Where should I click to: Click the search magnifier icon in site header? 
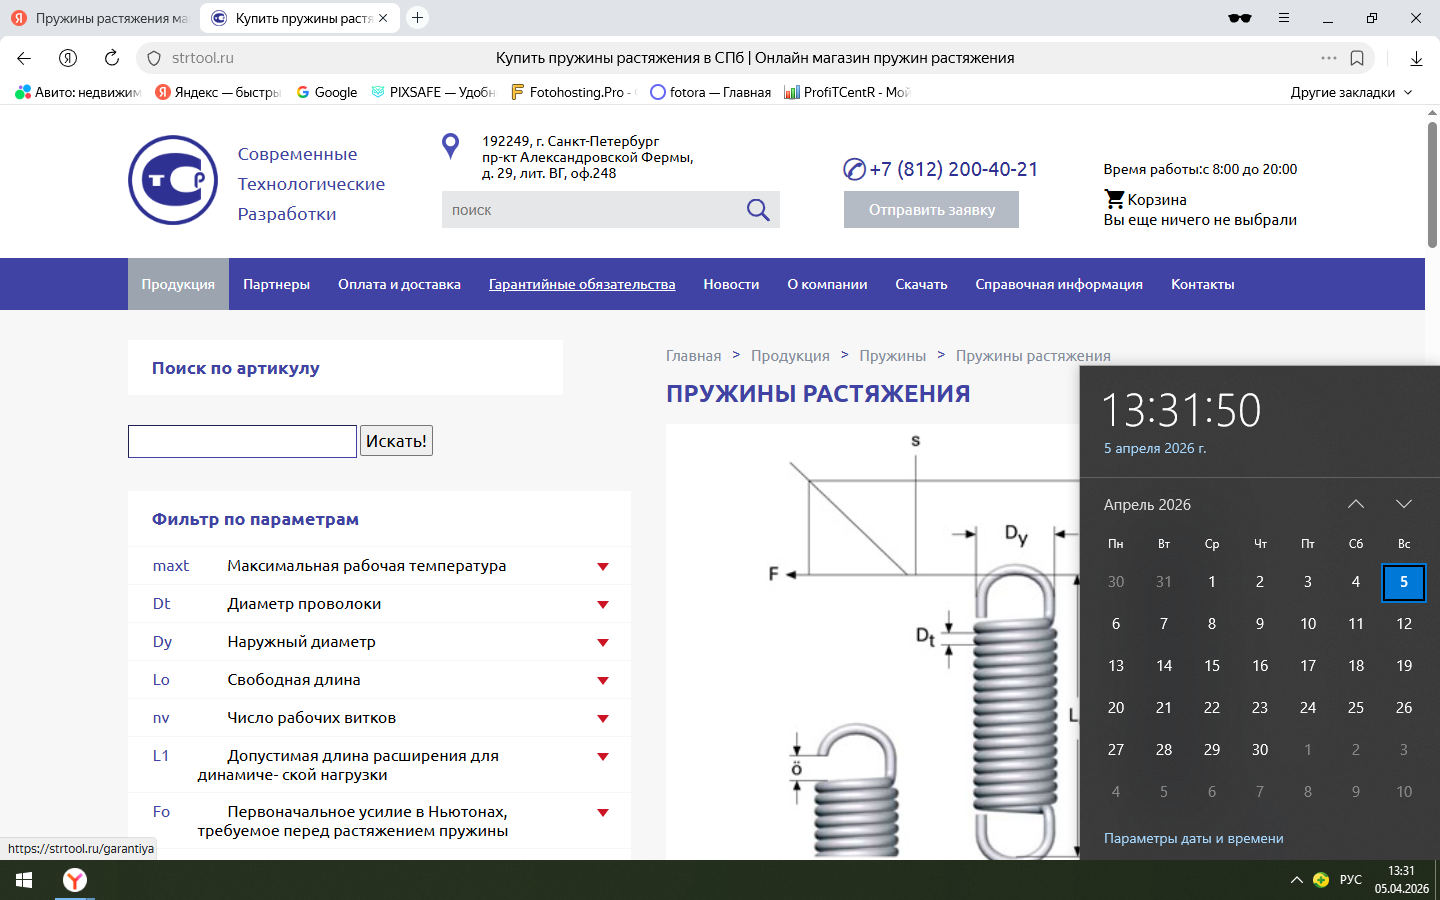(x=758, y=210)
